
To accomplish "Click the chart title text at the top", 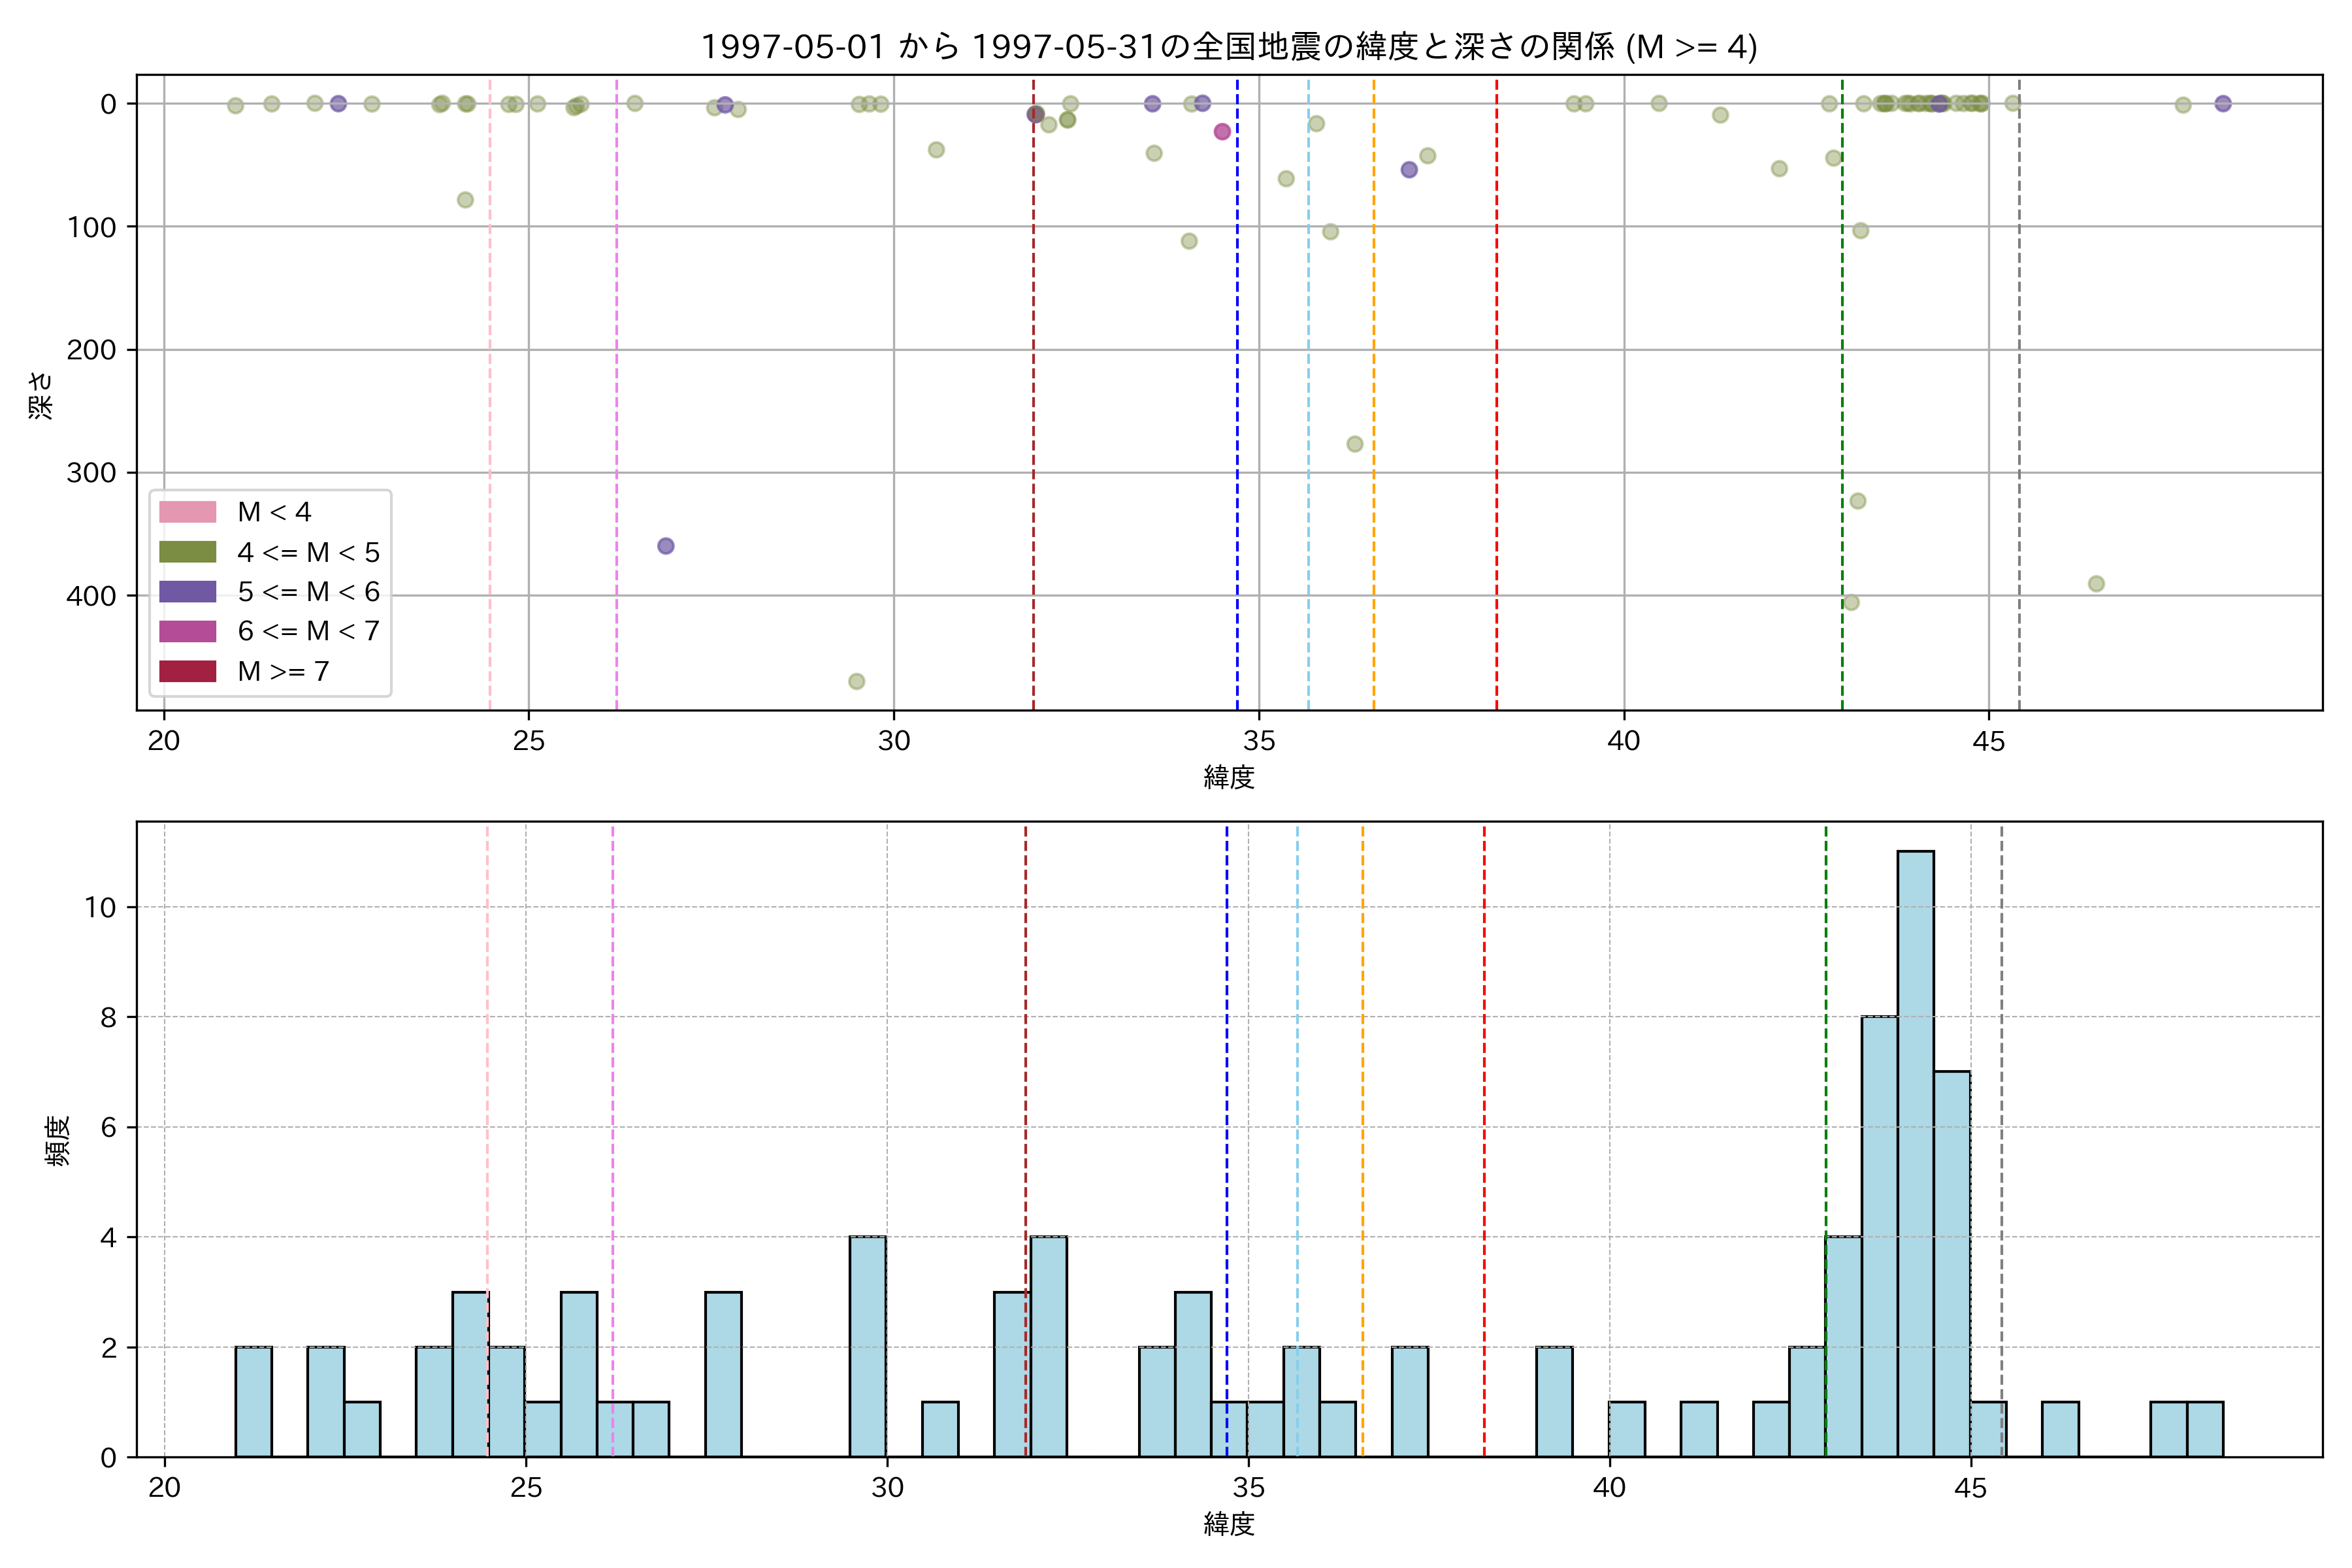I will pyautogui.click(x=1228, y=46).
